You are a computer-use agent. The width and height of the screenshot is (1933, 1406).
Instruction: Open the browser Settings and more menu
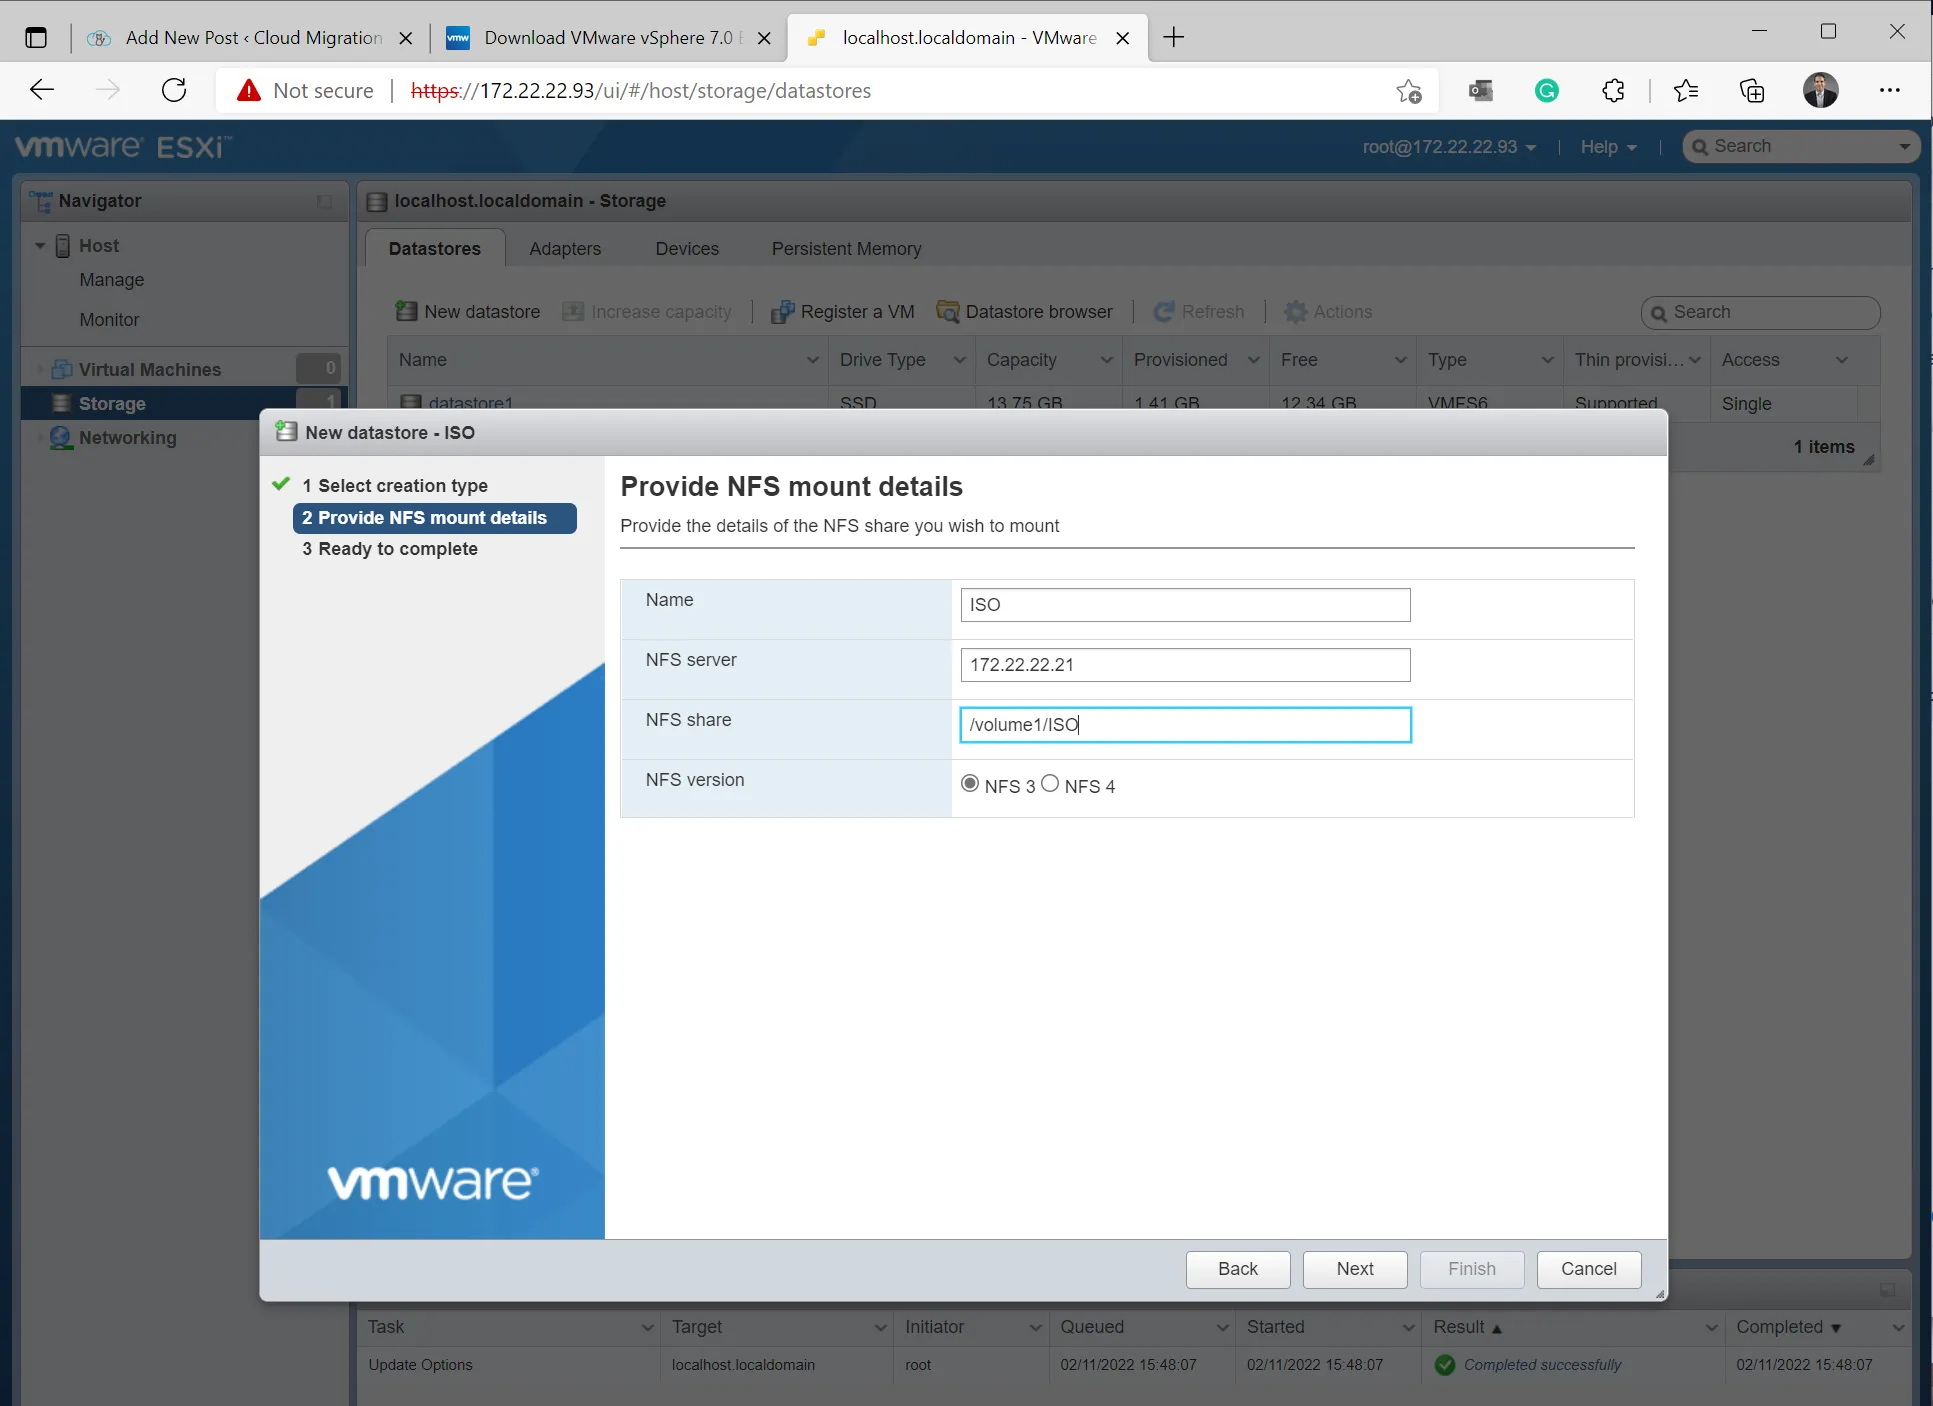point(1889,90)
